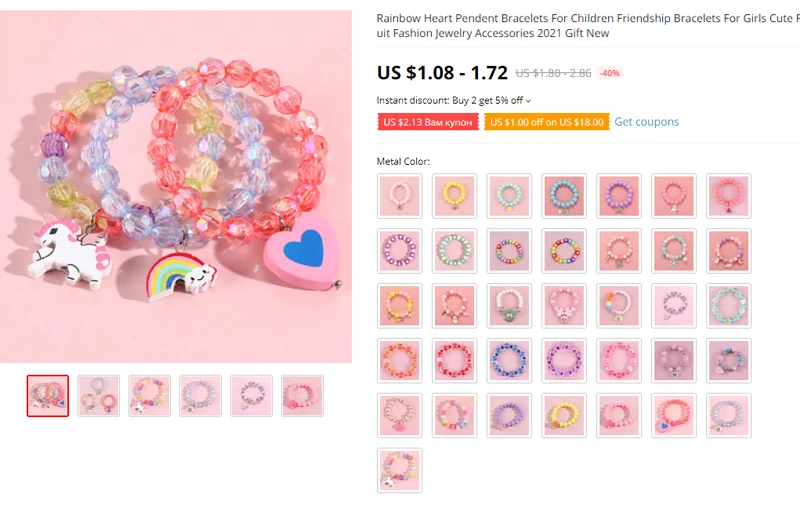Open the rainbow unicorn bracelet gallery thumbnail

pyautogui.click(x=149, y=396)
